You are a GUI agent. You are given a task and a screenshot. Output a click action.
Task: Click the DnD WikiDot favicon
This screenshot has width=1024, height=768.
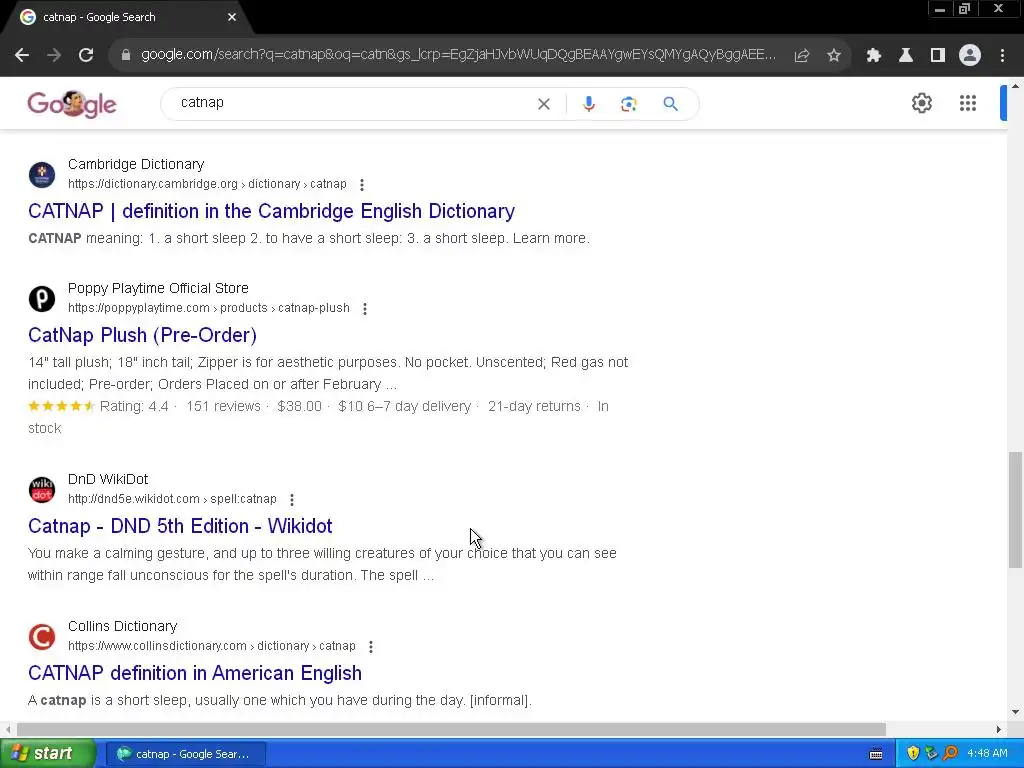[42, 490]
